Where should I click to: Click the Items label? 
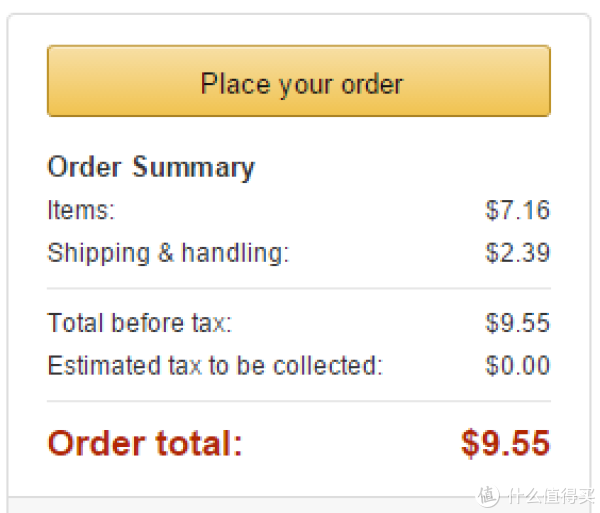[81, 210]
